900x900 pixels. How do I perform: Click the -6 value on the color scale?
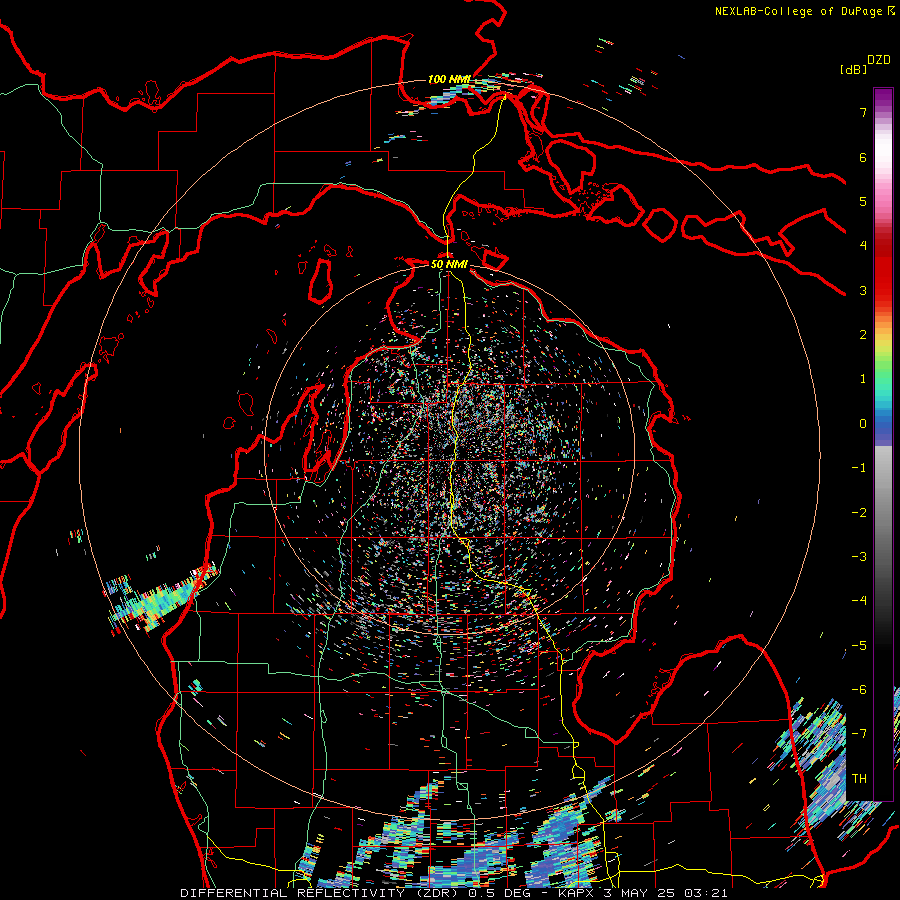coord(859,690)
